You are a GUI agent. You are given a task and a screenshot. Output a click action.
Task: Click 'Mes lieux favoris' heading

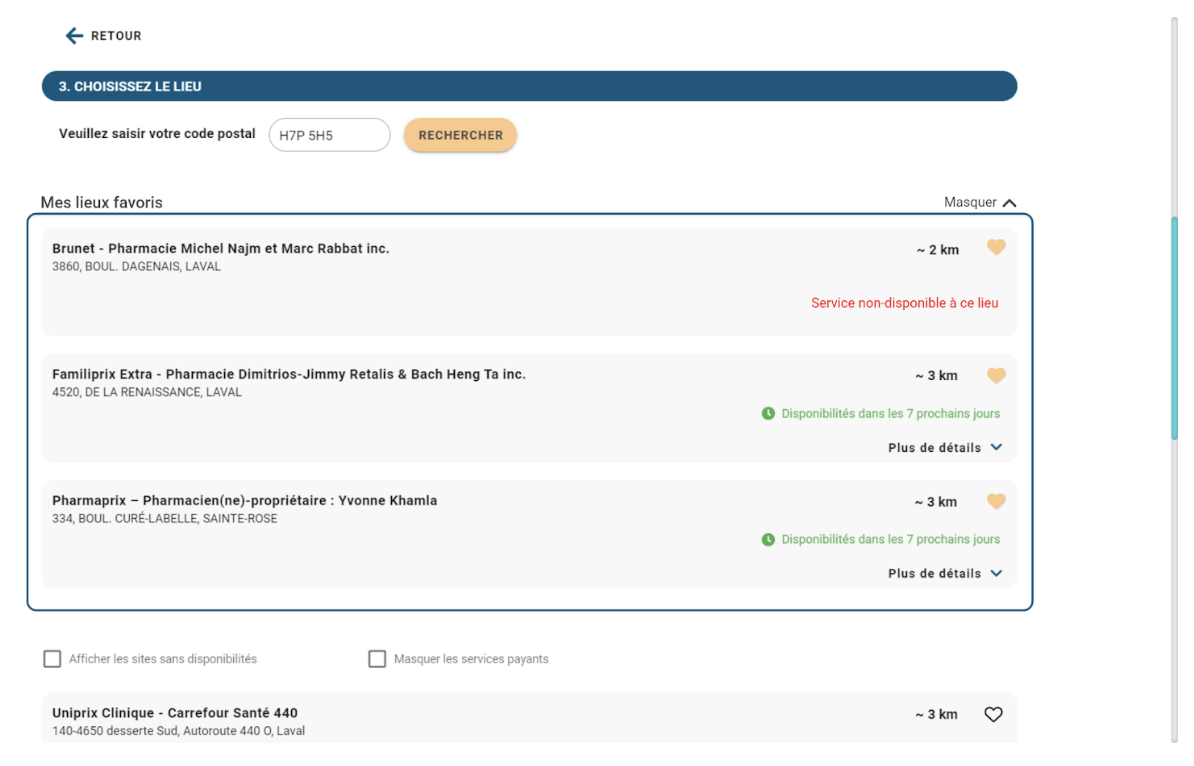pos(101,203)
